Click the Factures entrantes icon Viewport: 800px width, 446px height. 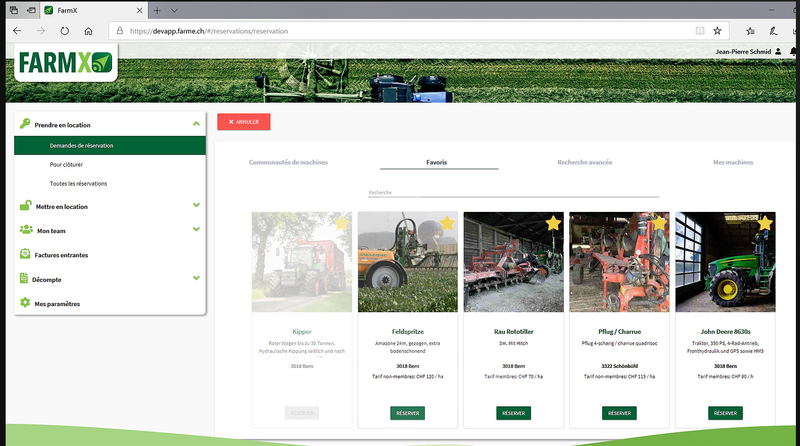click(x=25, y=255)
